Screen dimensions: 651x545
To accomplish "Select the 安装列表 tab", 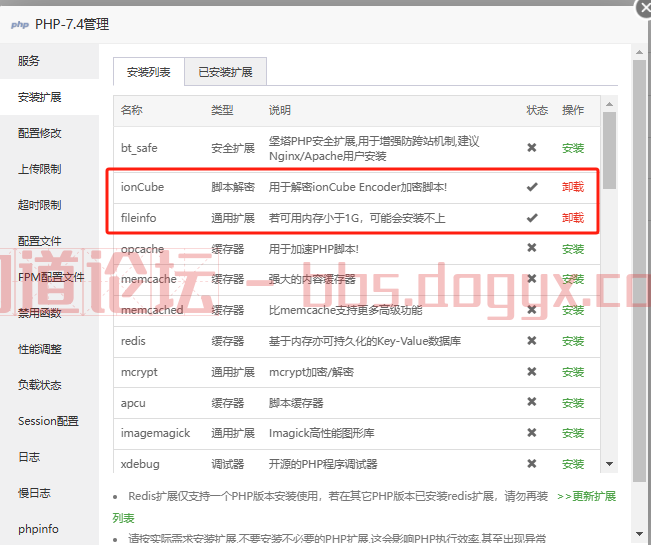I will pyautogui.click(x=148, y=72).
